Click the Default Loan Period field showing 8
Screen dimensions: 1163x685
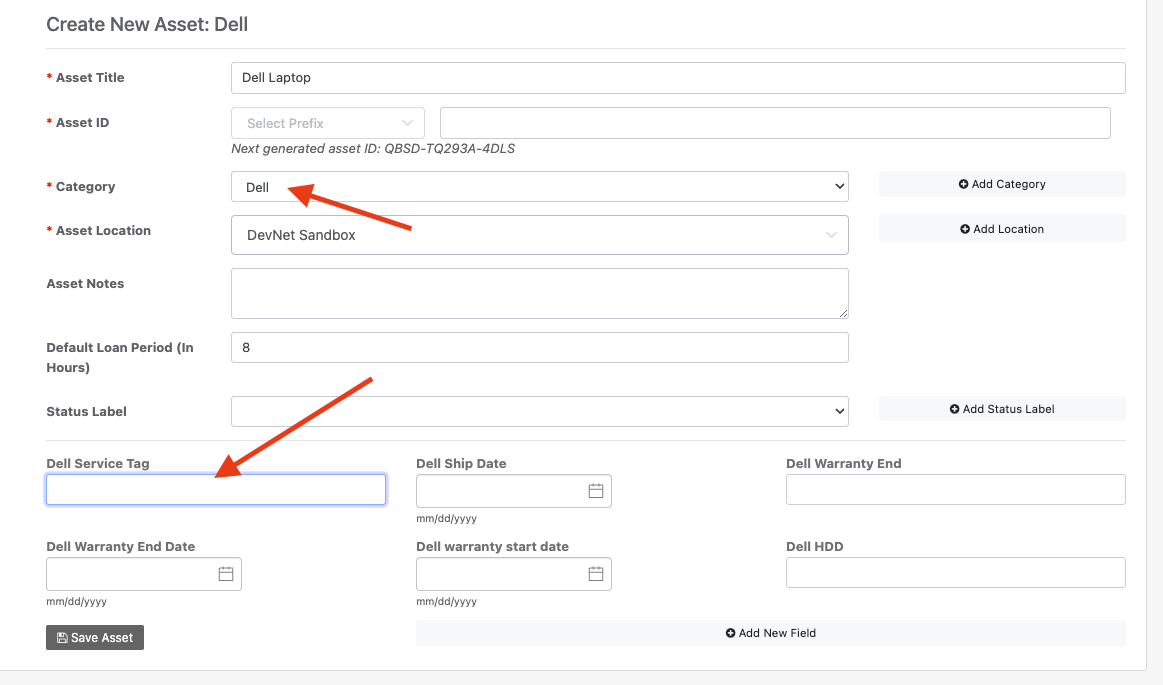pyautogui.click(x=539, y=347)
